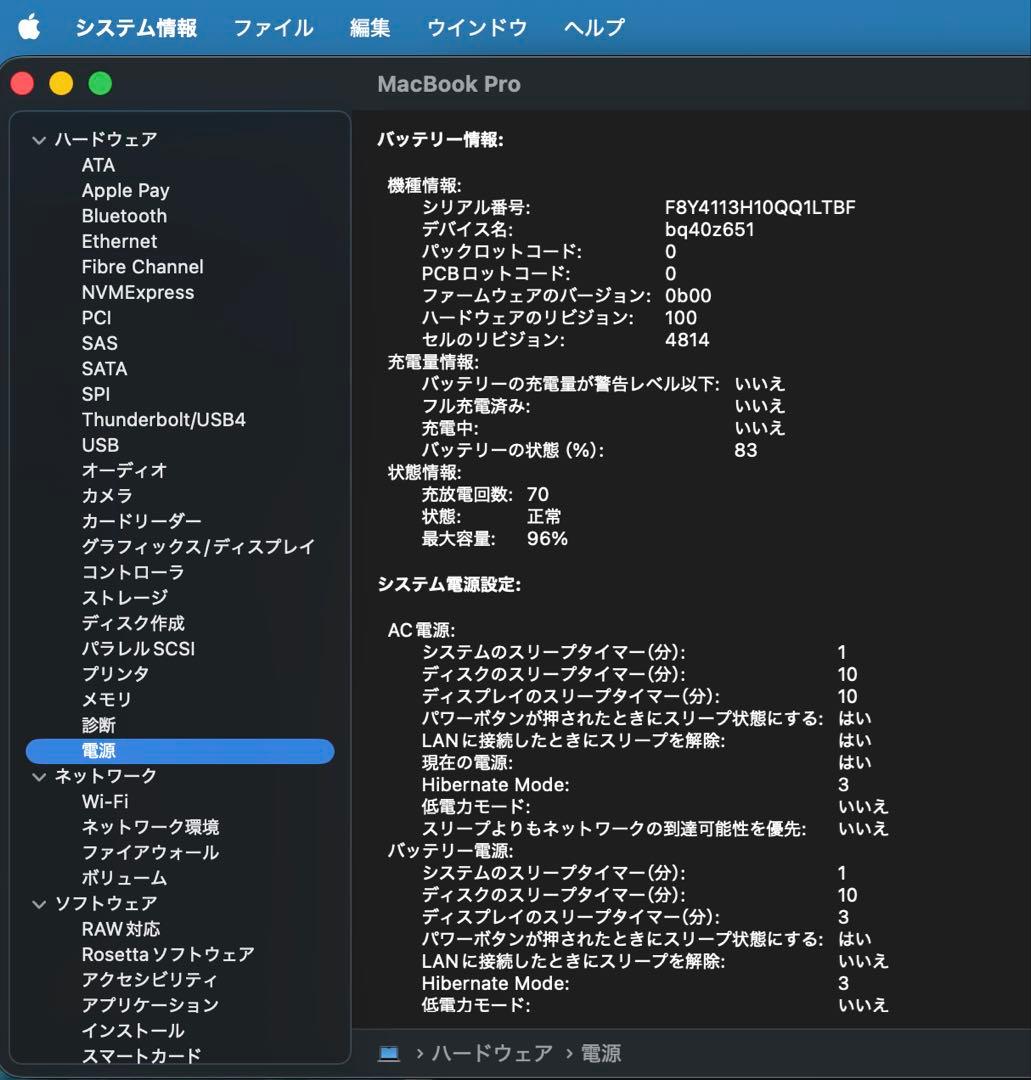Viewport: 1031px width, 1080px height.
Task: Select Bluetooth in the hardware list
Action: (x=123, y=216)
